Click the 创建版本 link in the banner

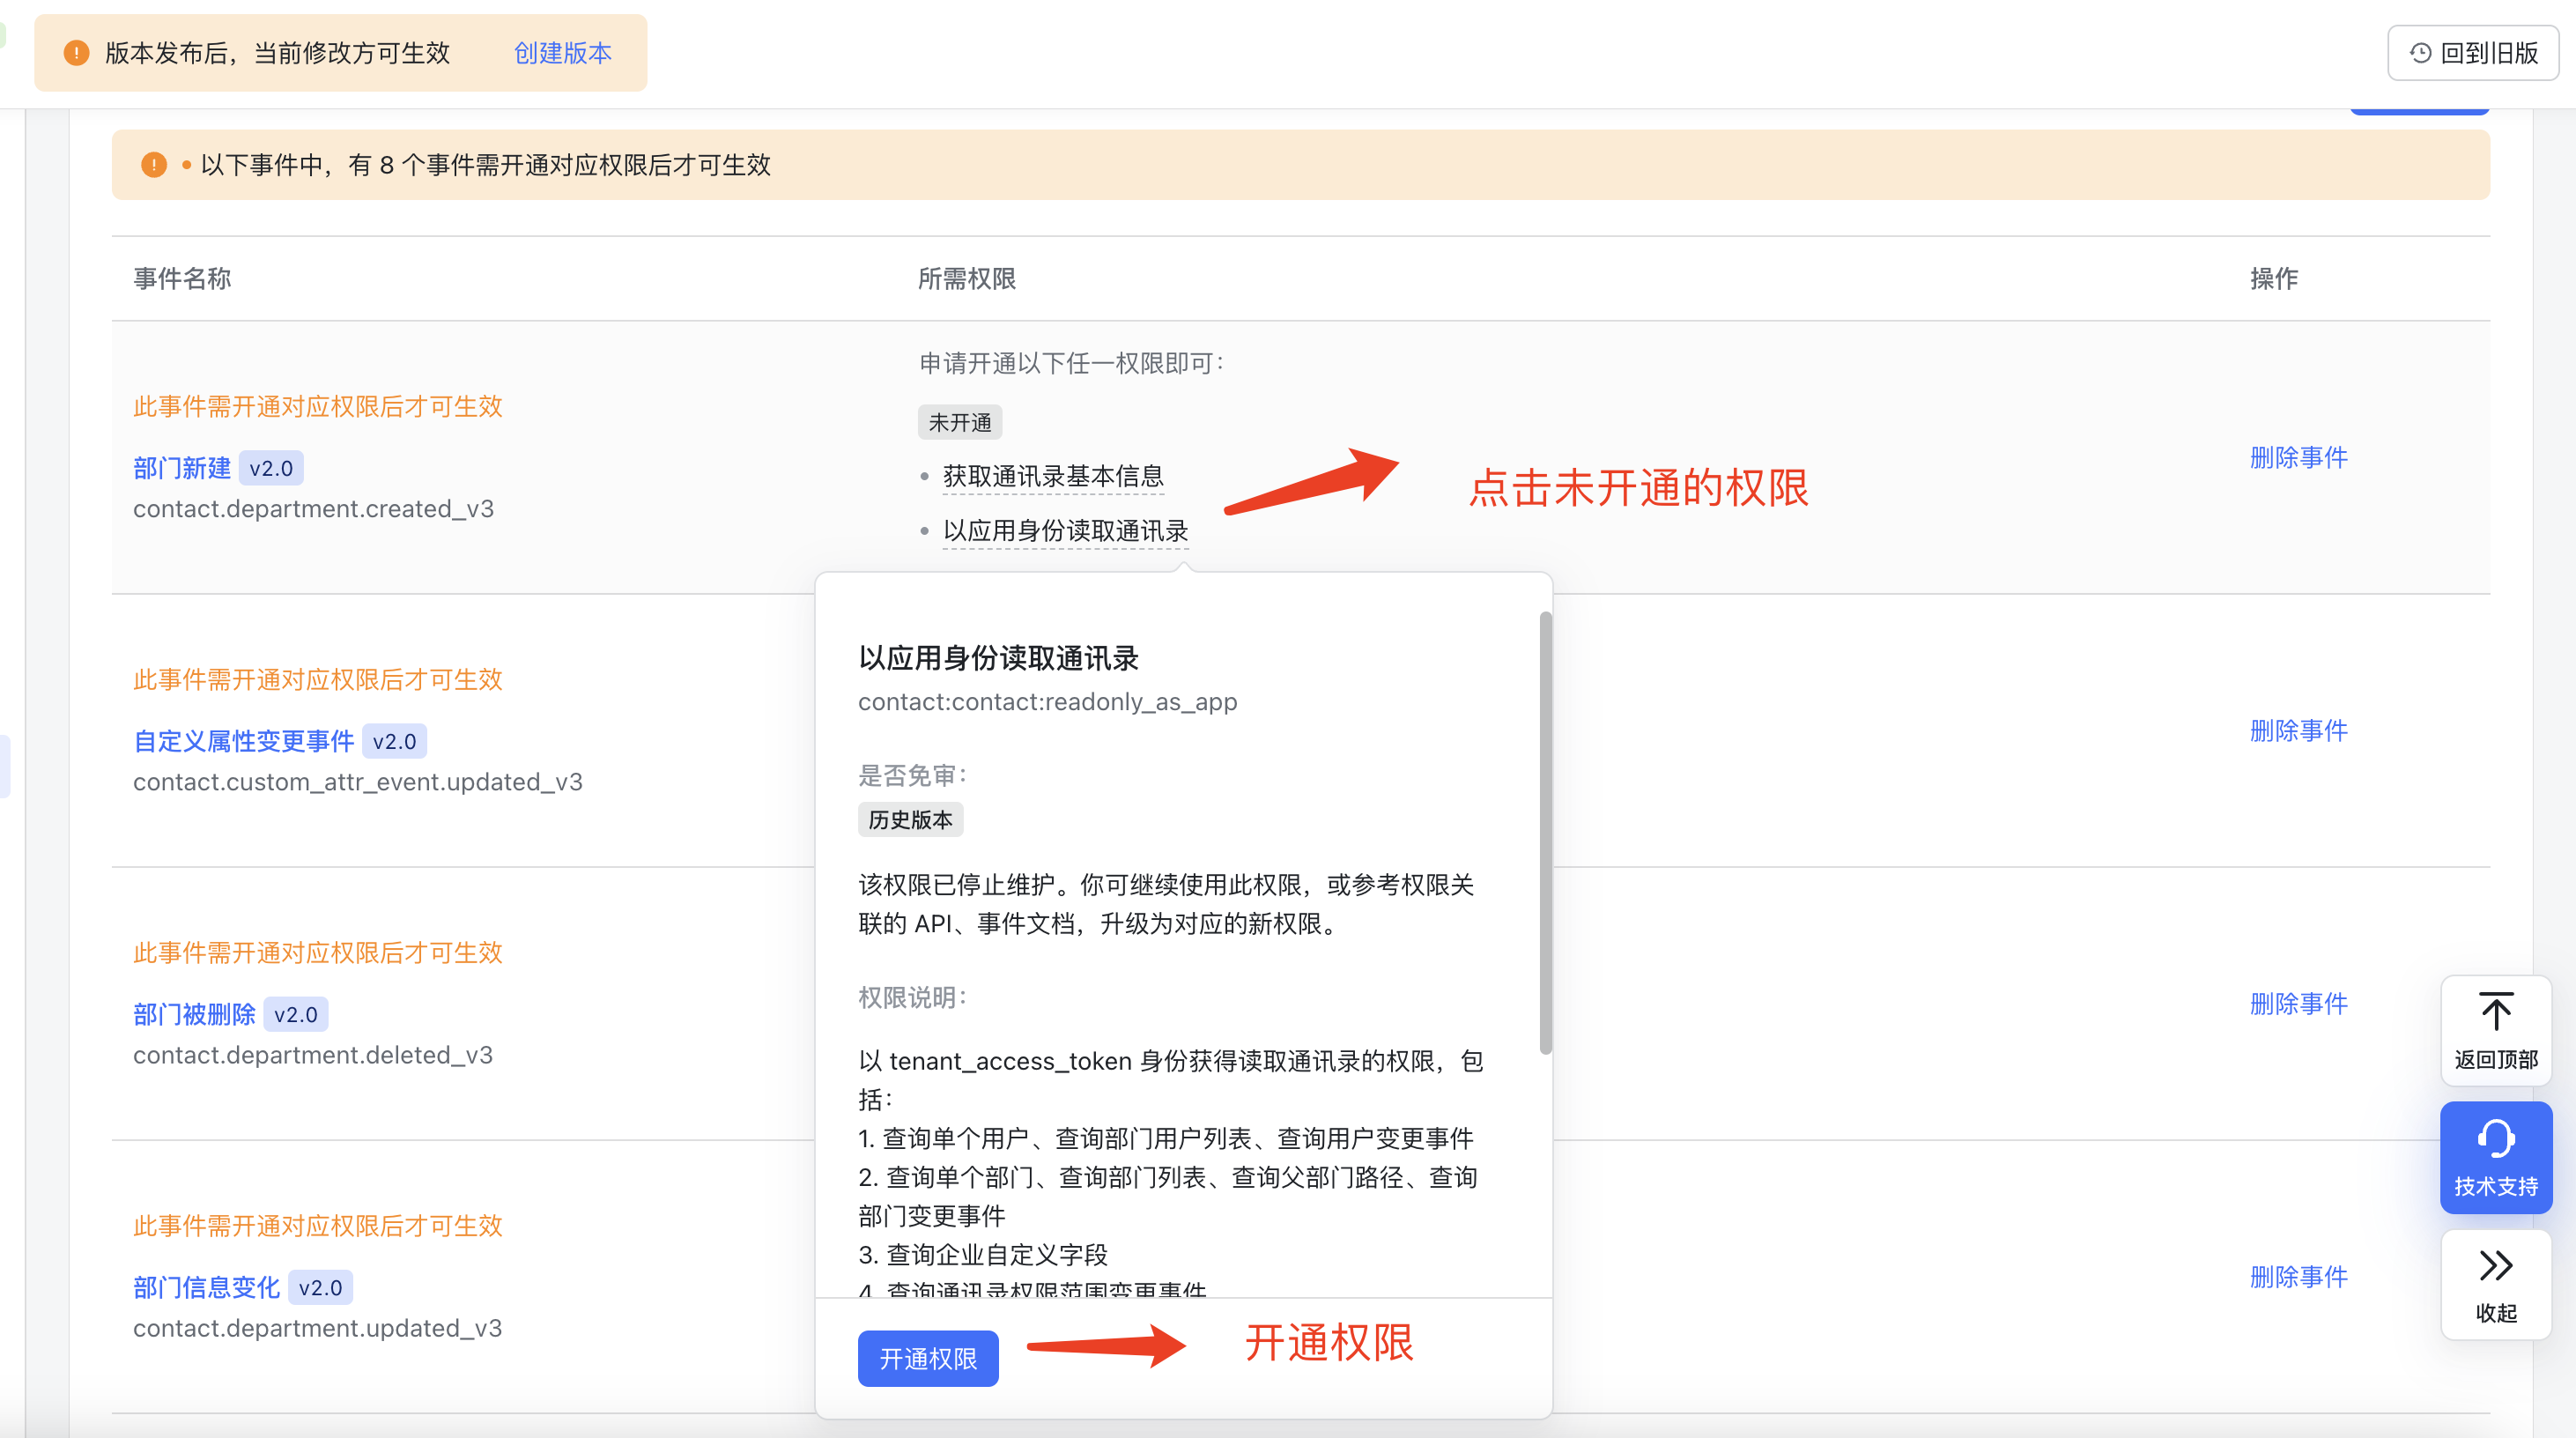pos(562,53)
